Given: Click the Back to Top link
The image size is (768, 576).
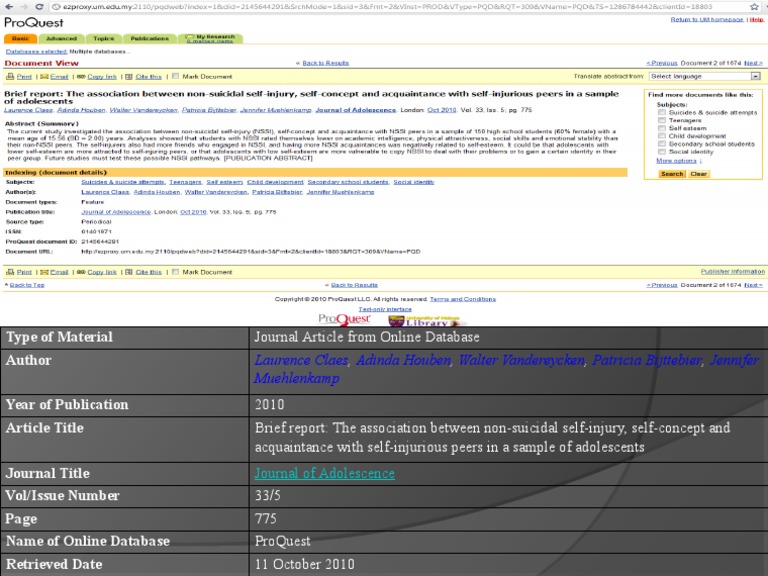Looking at the screenshot, I should pos(27,285).
